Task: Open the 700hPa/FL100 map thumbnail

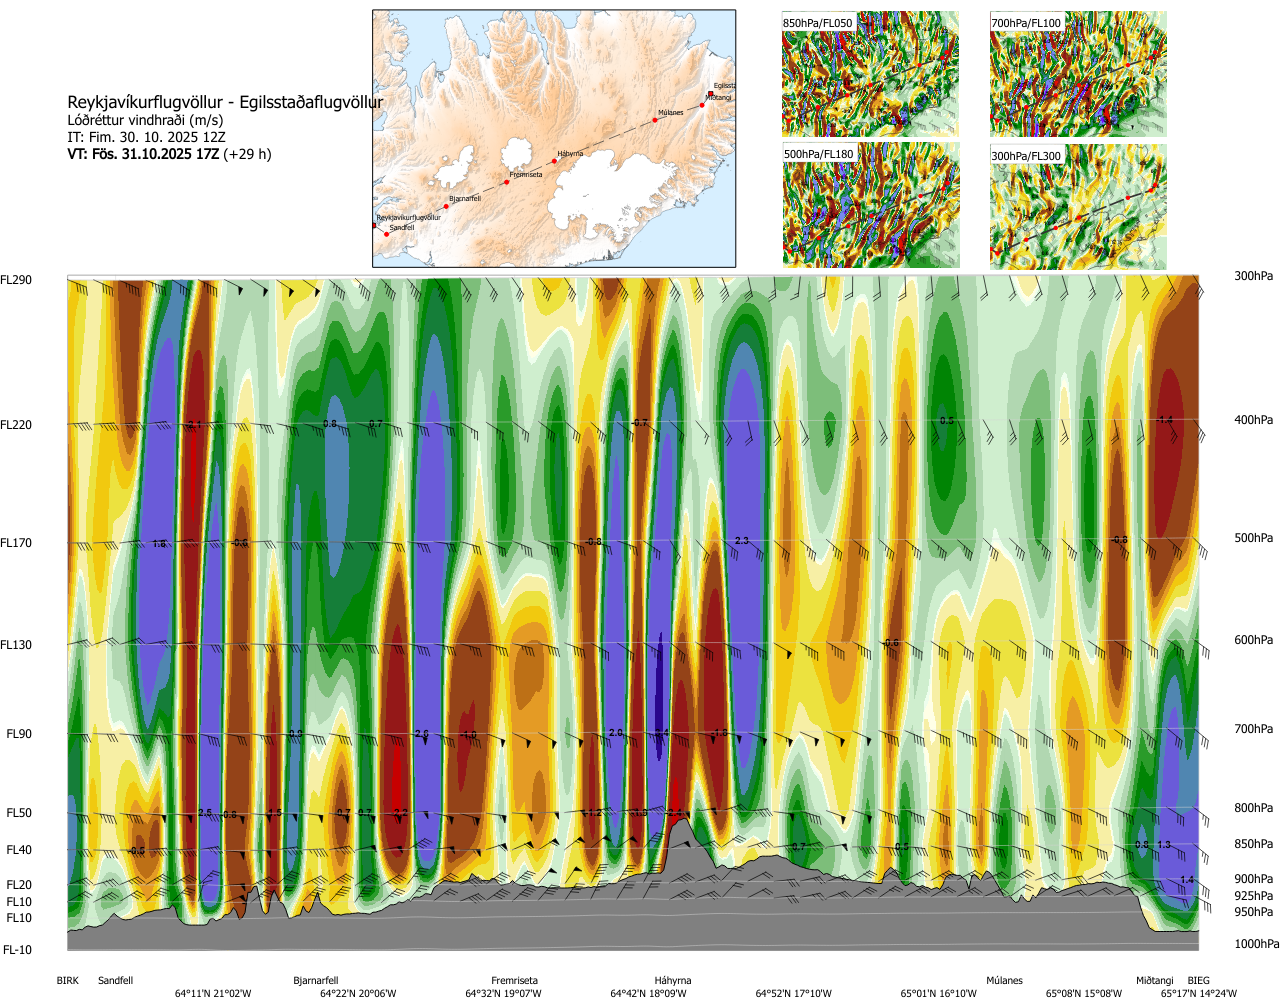Action: tap(1078, 74)
